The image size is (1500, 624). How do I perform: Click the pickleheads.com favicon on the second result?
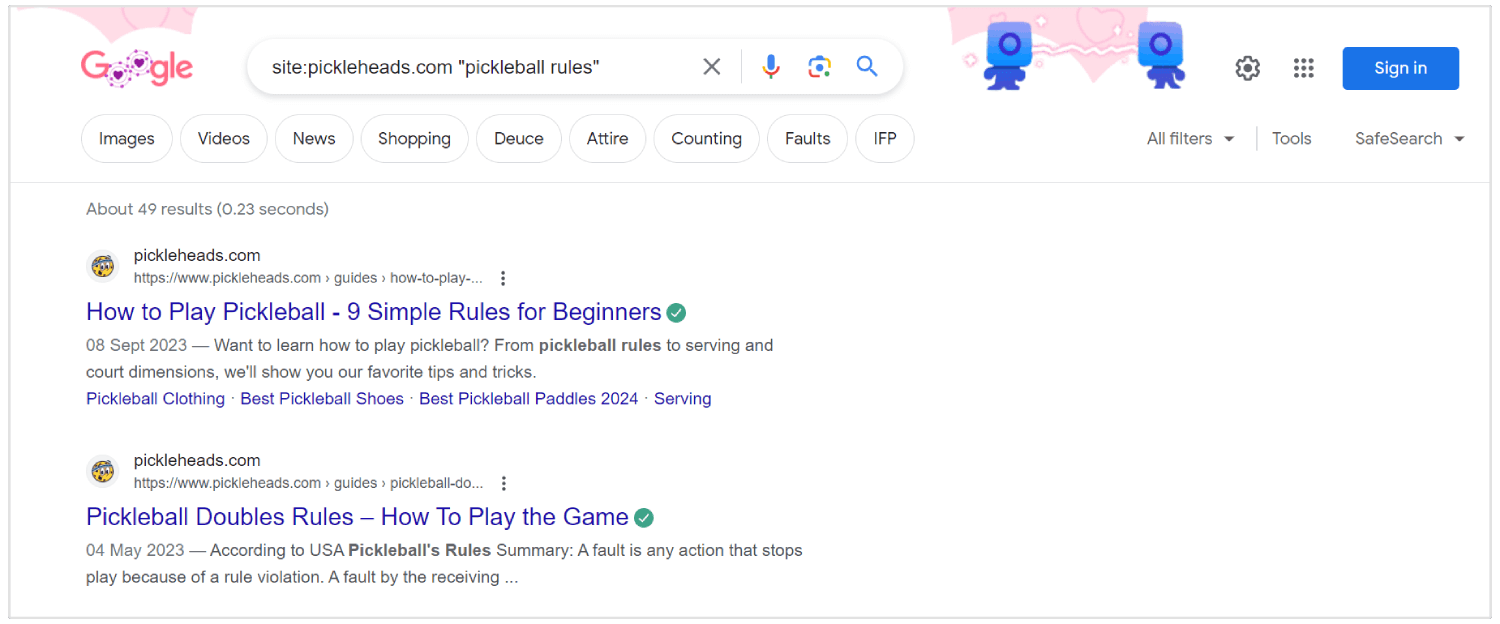point(102,470)
